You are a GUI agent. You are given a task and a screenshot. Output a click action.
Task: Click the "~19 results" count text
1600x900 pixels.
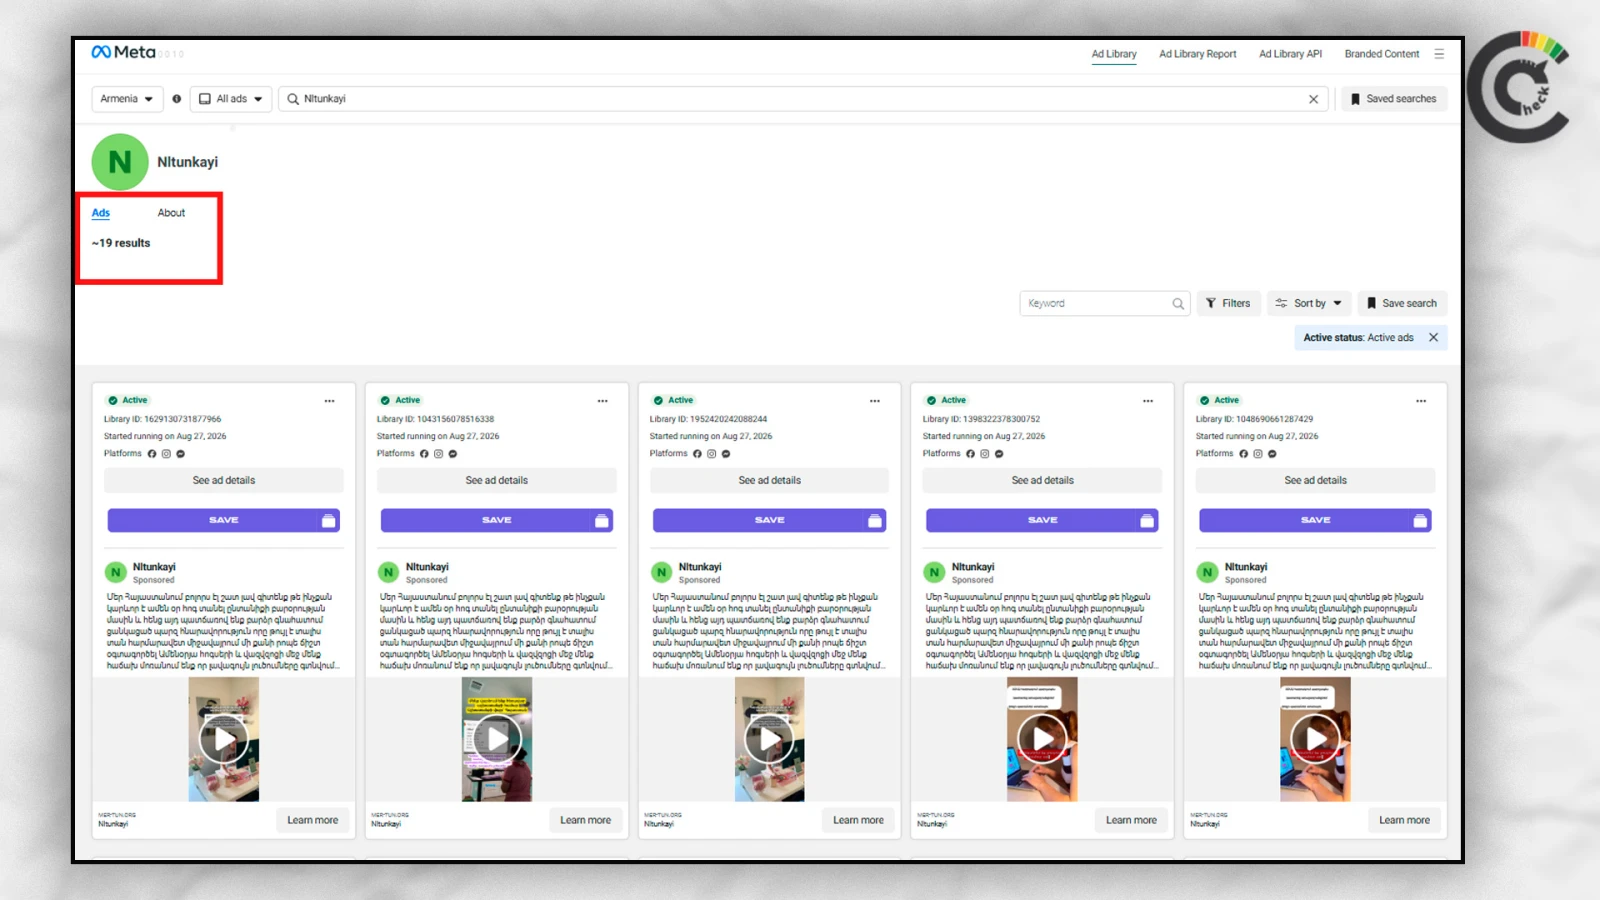pos(121,243)
